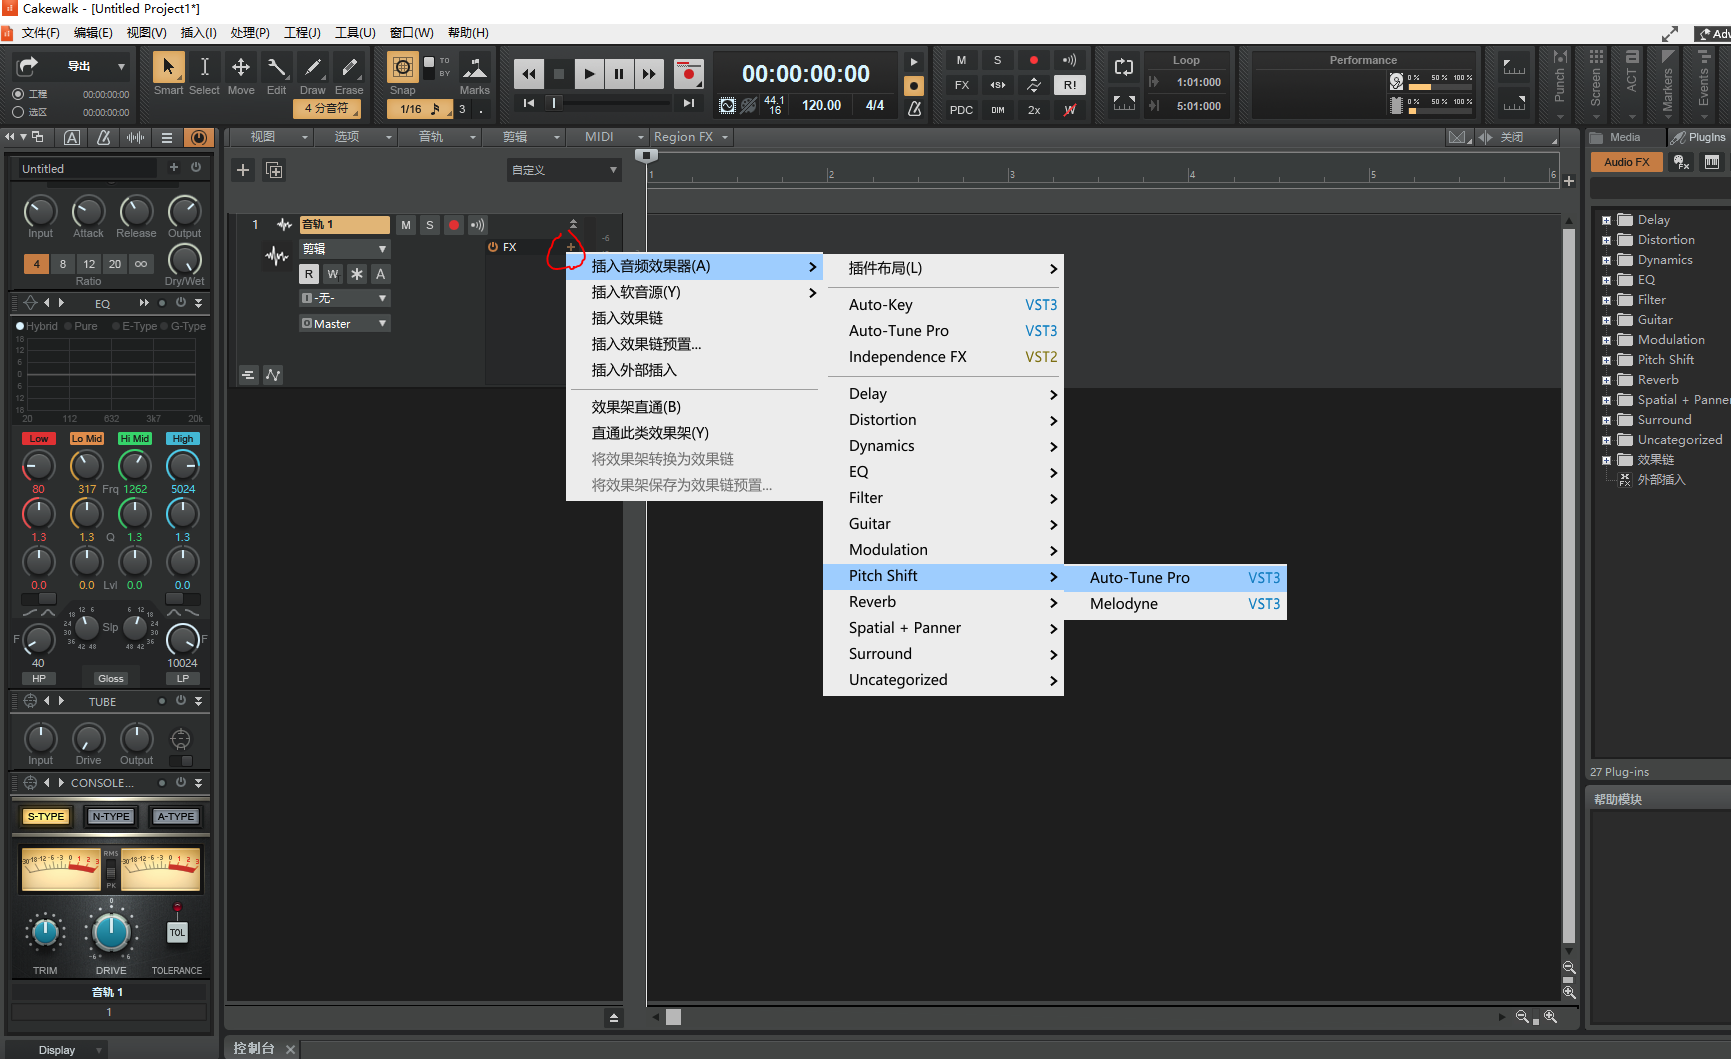Screen dimensions: 1731x1059
Task: Open the Region FX menu
Action: tap(691, 137)
